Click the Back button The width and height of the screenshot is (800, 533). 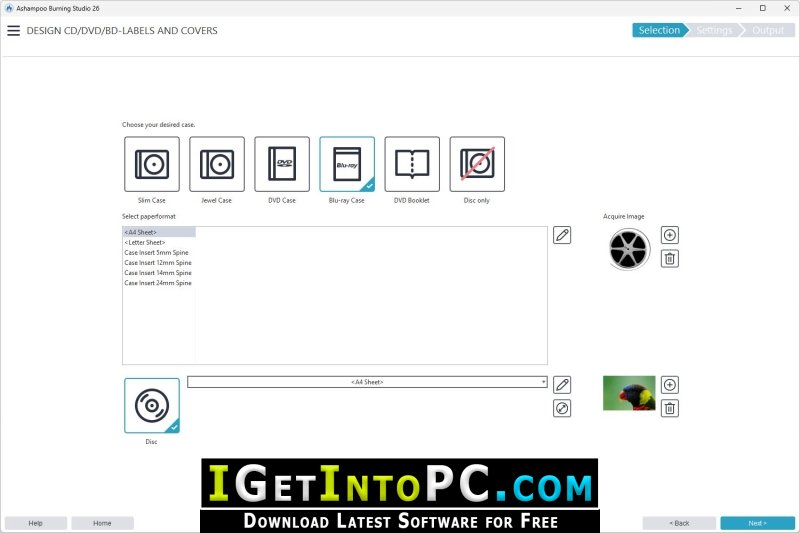(679, 523)
